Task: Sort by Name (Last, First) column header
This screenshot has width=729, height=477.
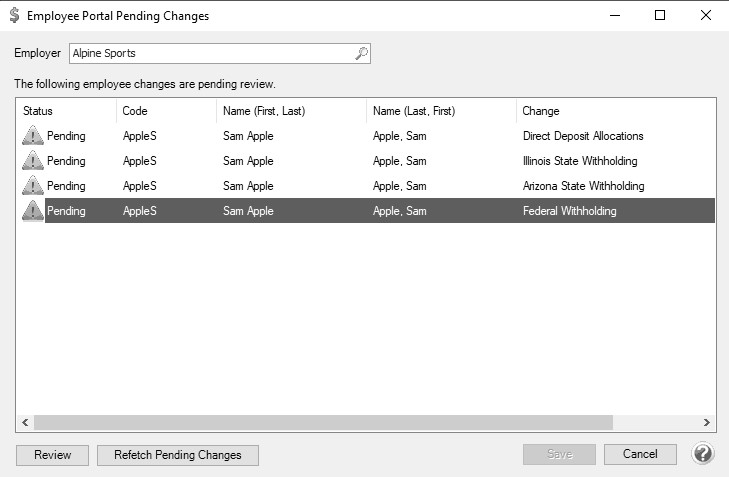Action: [x=441, y=111]
